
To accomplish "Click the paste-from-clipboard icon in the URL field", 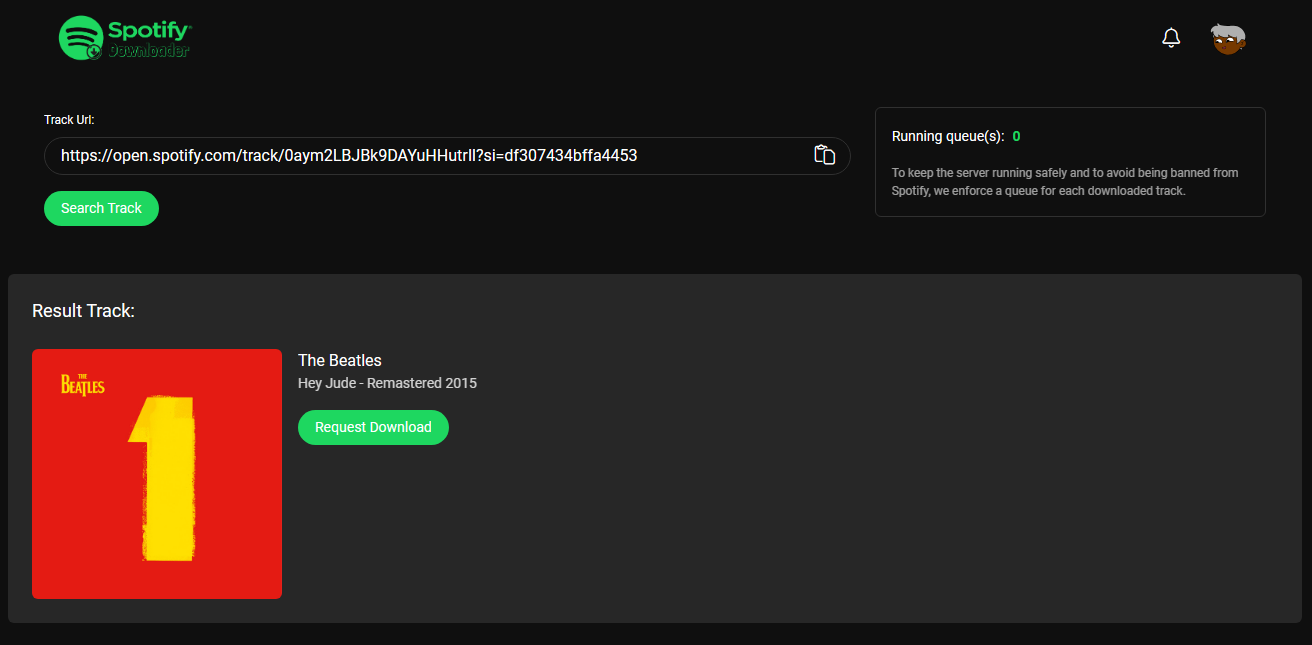I will [824, 155].
